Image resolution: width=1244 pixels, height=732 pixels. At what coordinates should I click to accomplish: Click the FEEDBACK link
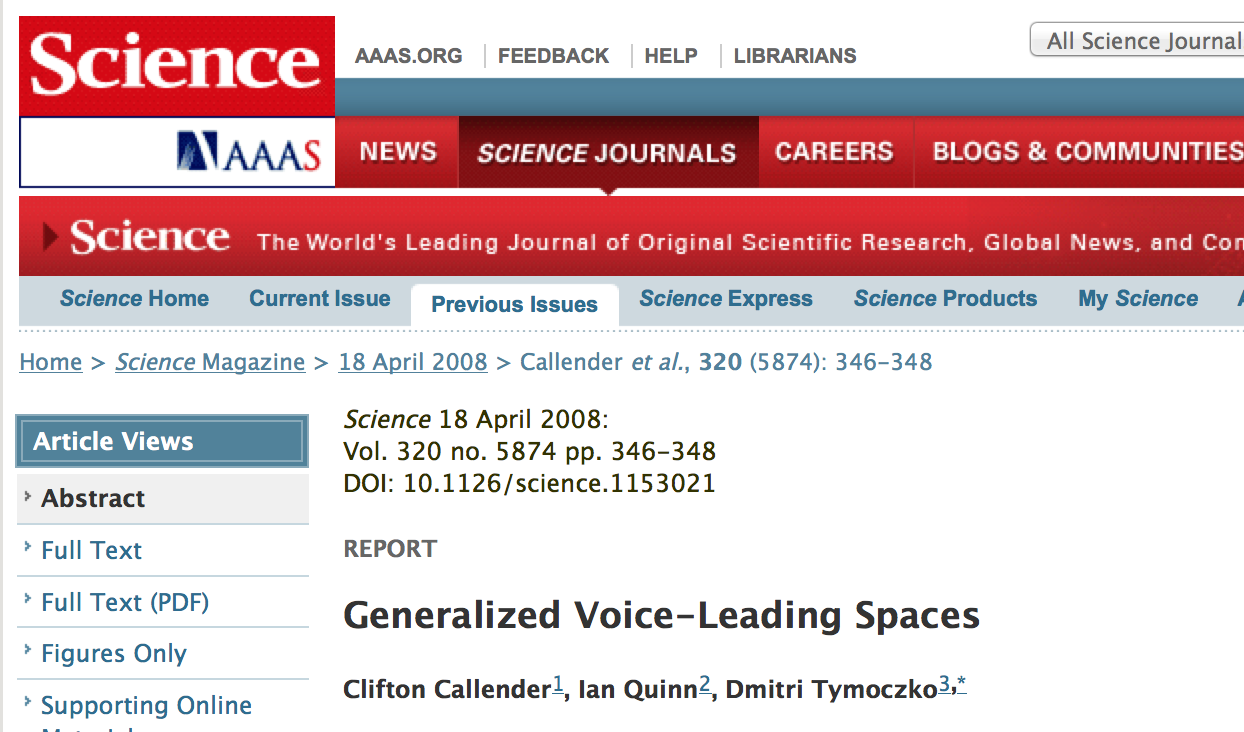pyautogui.click(x=553, y=56)
